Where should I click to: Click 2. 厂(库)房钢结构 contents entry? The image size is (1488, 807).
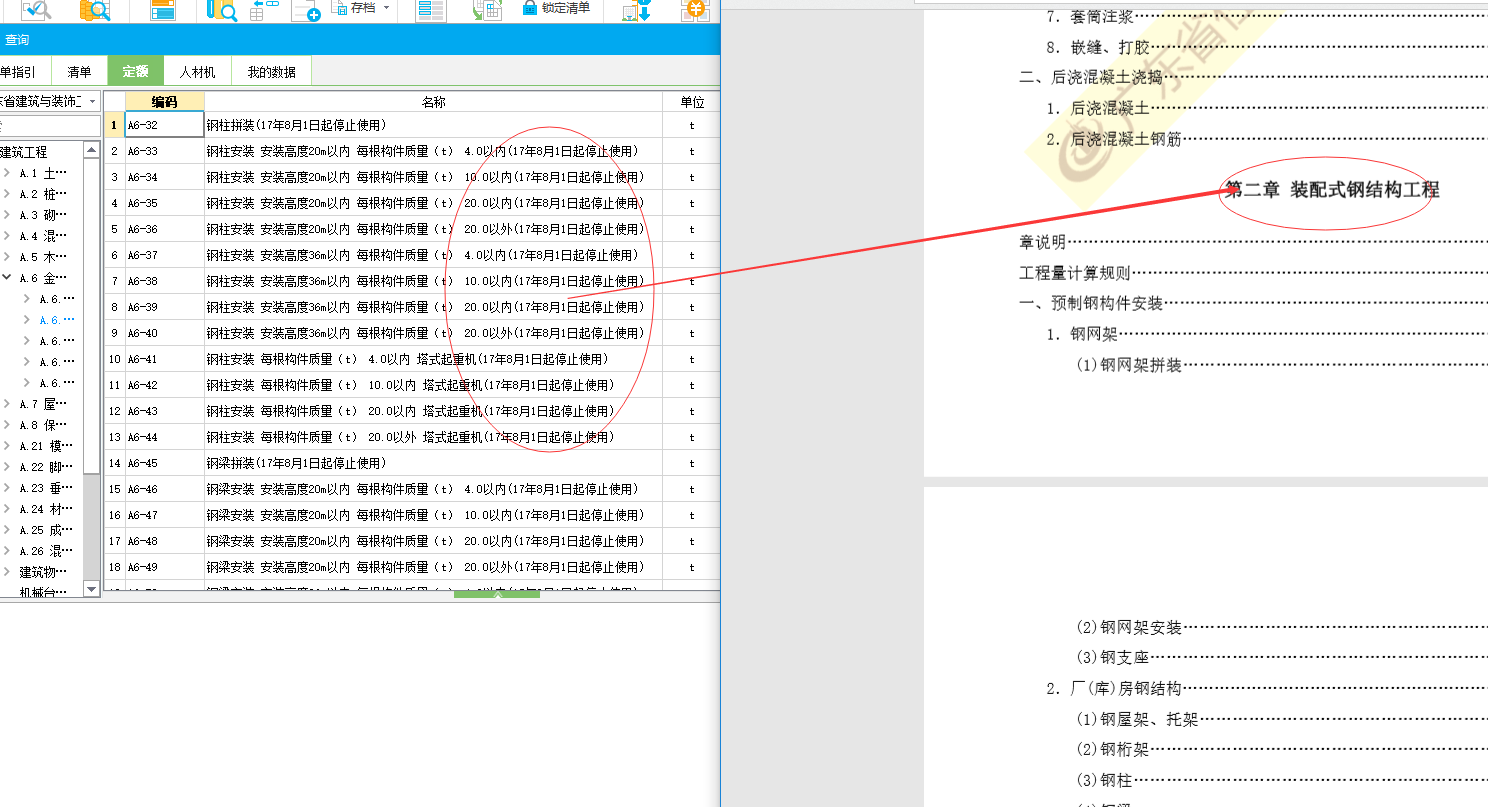(1114, 688)
